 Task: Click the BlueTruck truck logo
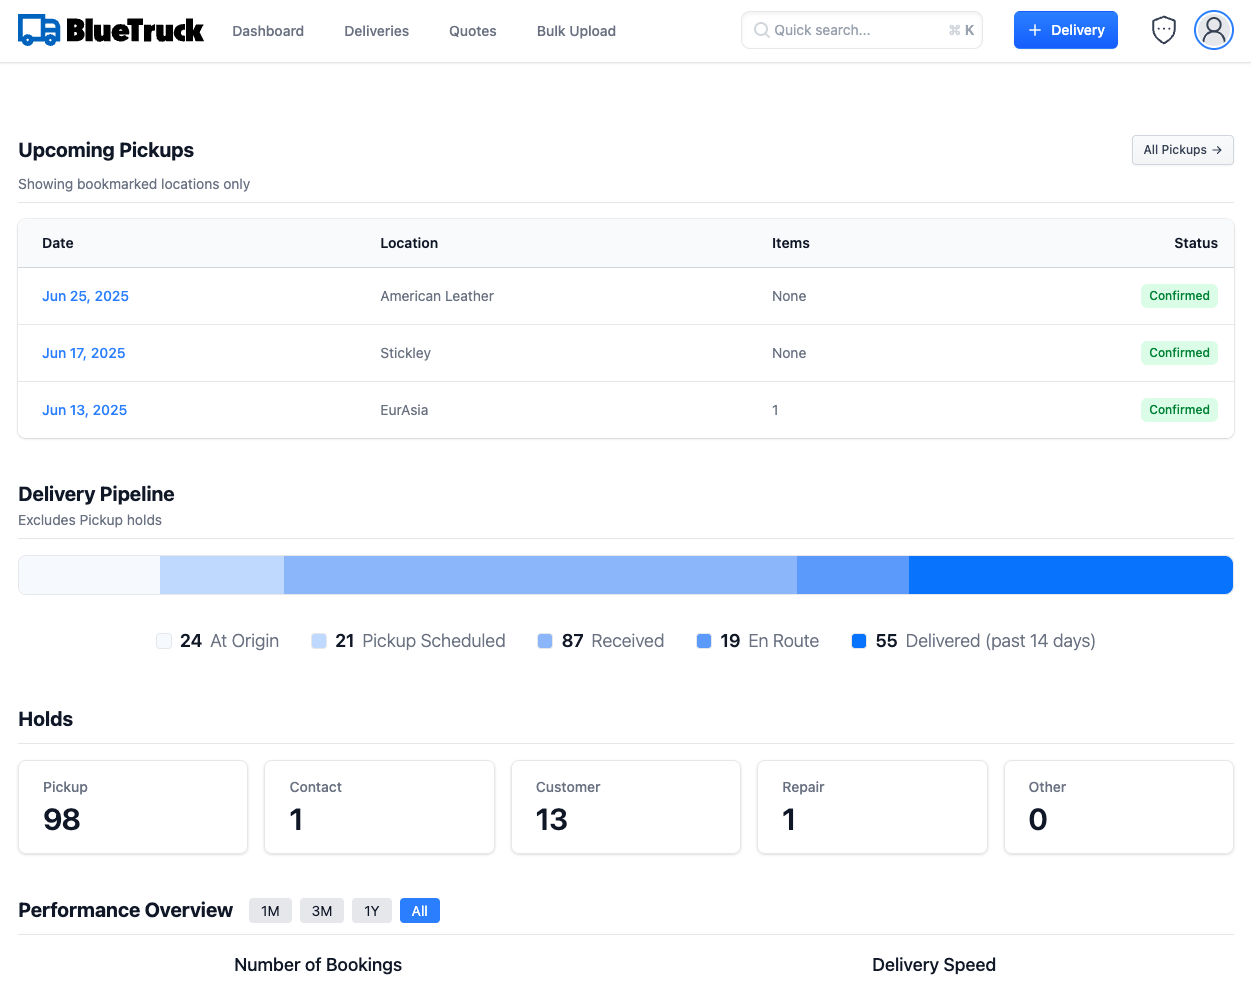tap(39, 30)
